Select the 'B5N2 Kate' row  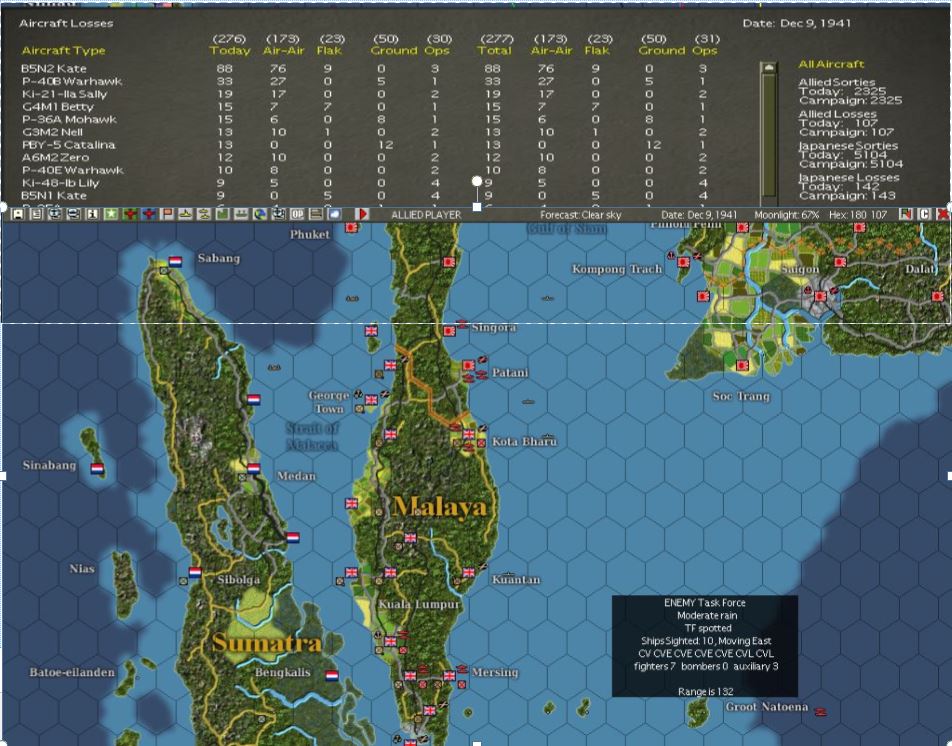coord(369,69)
